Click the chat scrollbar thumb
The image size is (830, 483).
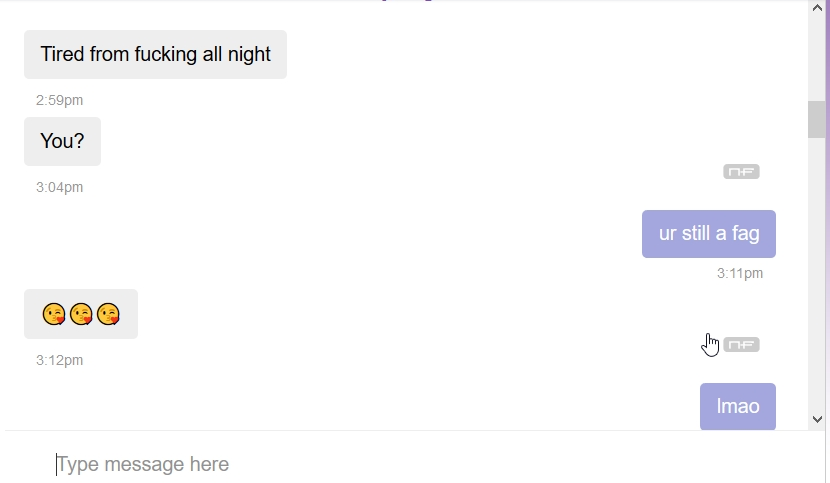click(x=817, y=119)
